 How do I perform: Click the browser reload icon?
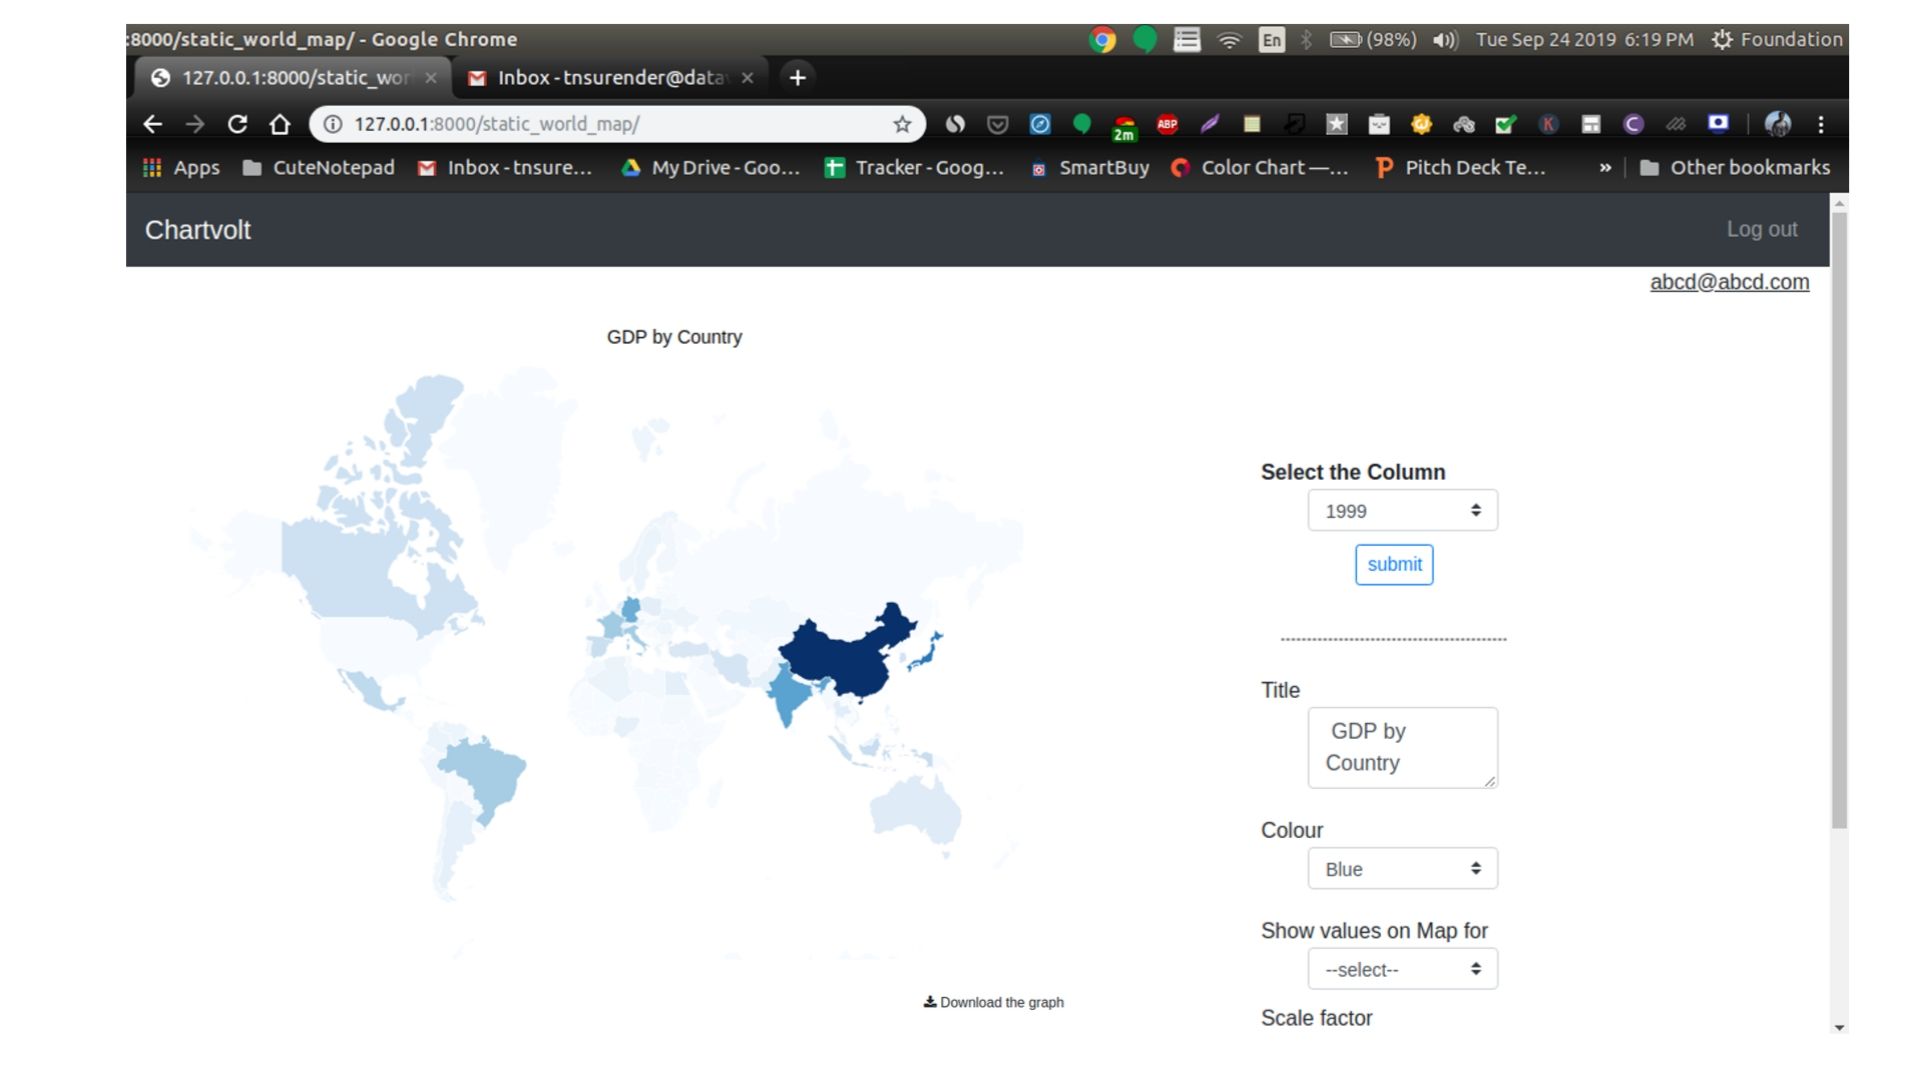[x=237, y=124]
